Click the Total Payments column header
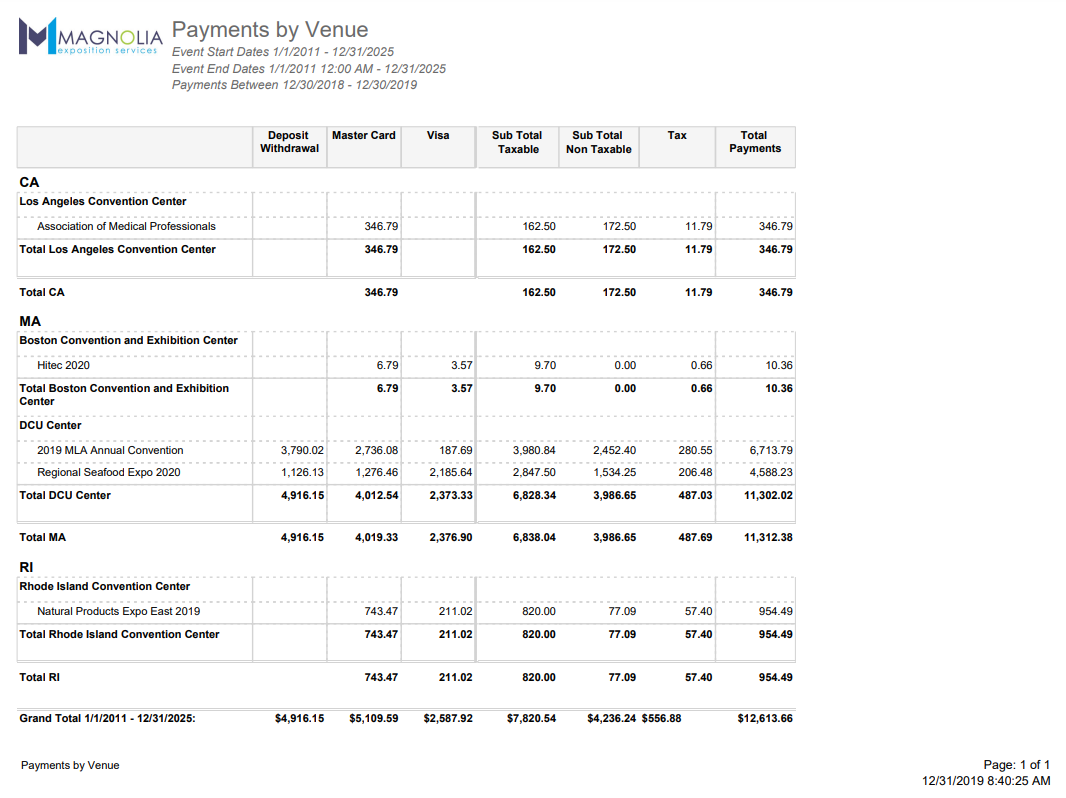 [755, 142]
